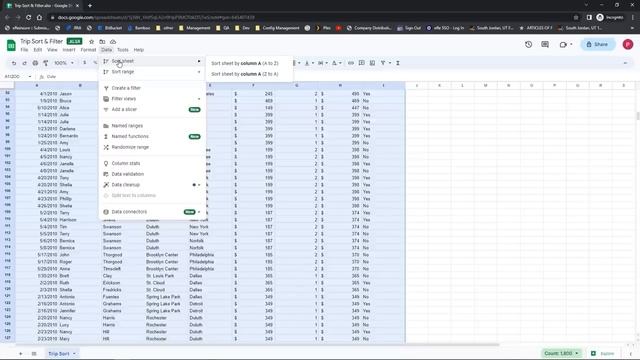
Task: Open the user account avatar
Action: click(x=628, y=44)
